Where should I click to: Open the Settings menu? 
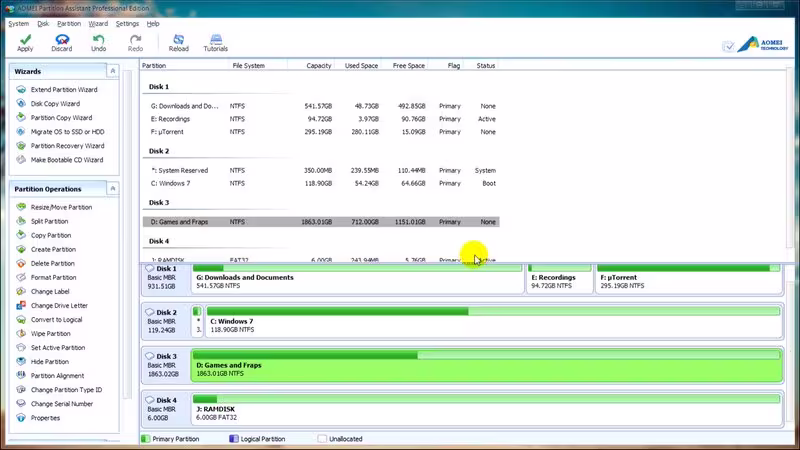pos(127,23)
